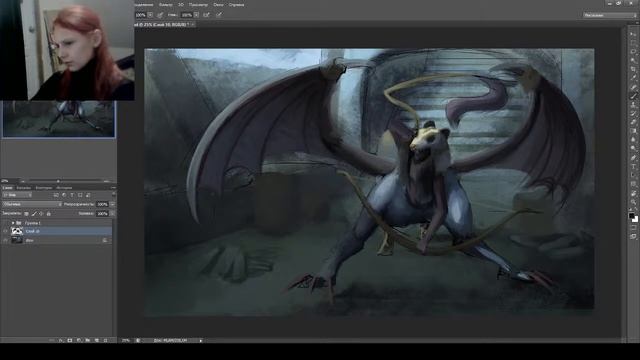Image resolution: width=640 pixels, height=360 pixels.
Task: Toggle type layer filter in Layers panel
Action: point(72,195)
